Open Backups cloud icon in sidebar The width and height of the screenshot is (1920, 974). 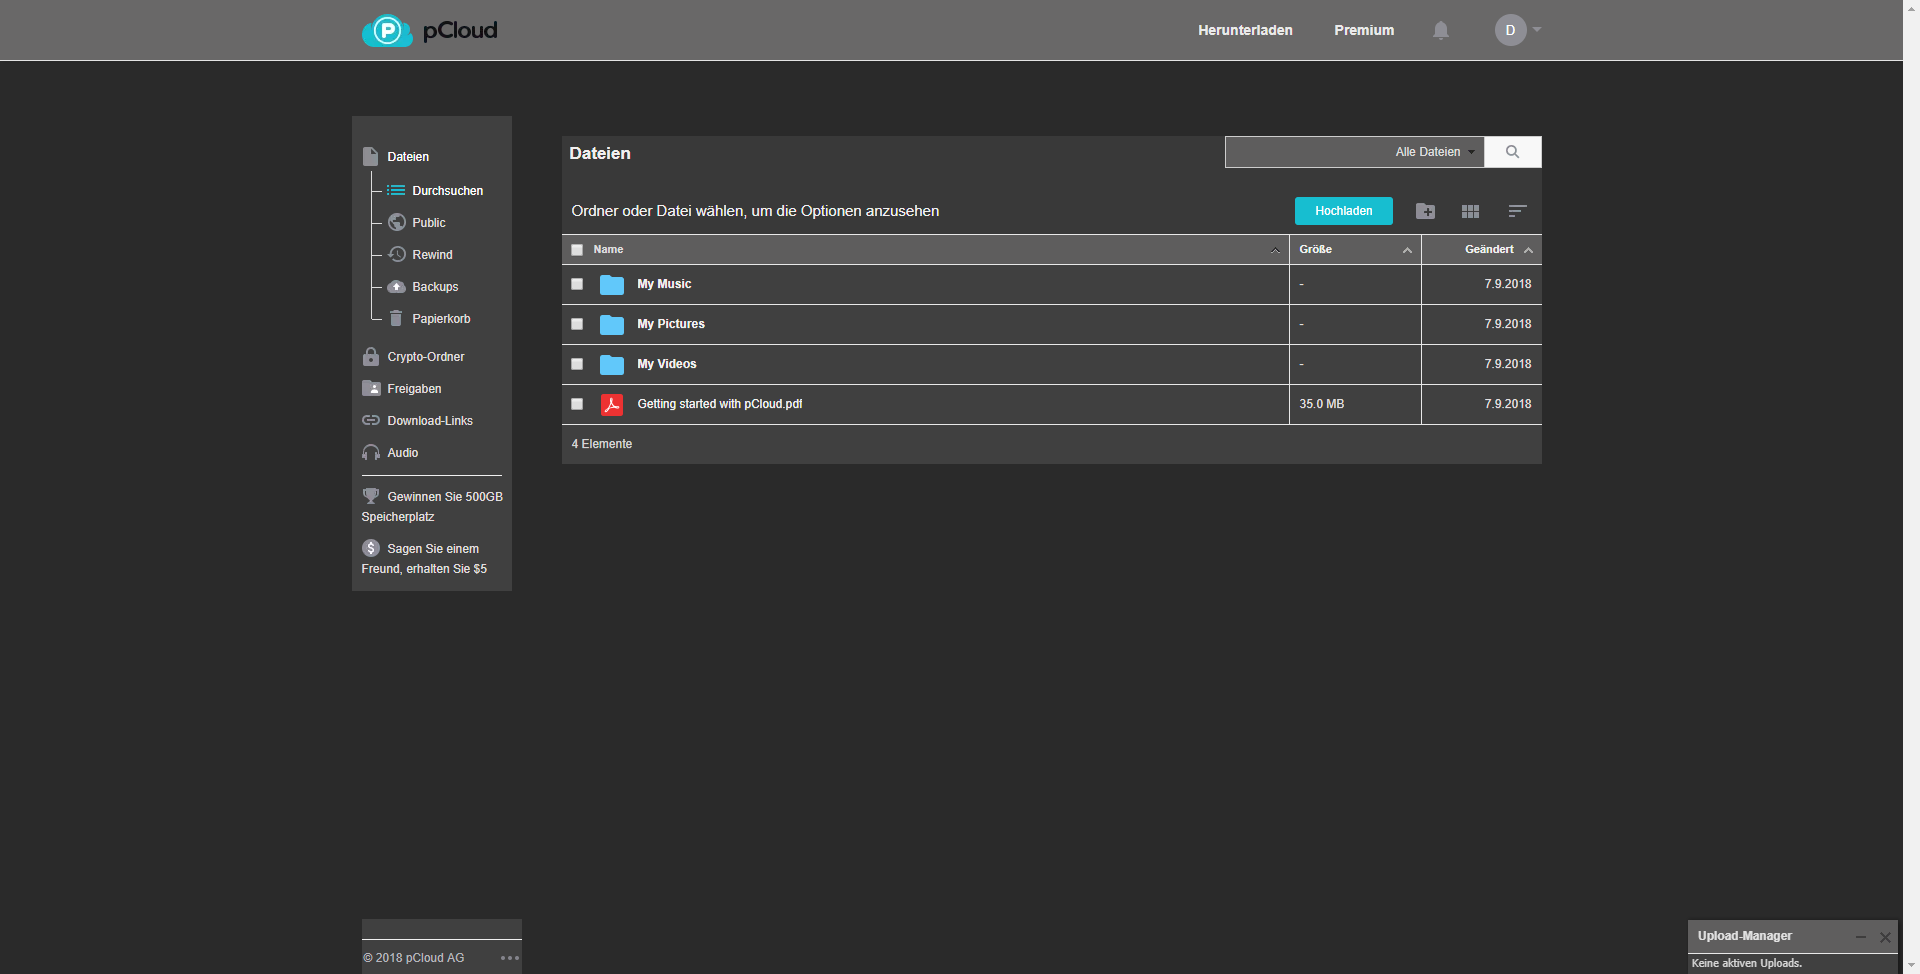pyautogui.click(x=397, y=286)
